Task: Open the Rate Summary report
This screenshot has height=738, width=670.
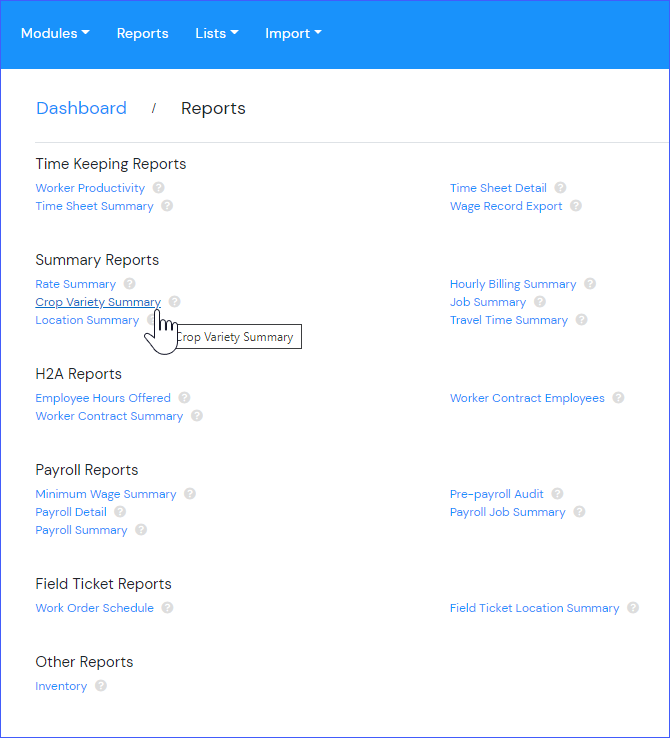Action: (75, 284)
